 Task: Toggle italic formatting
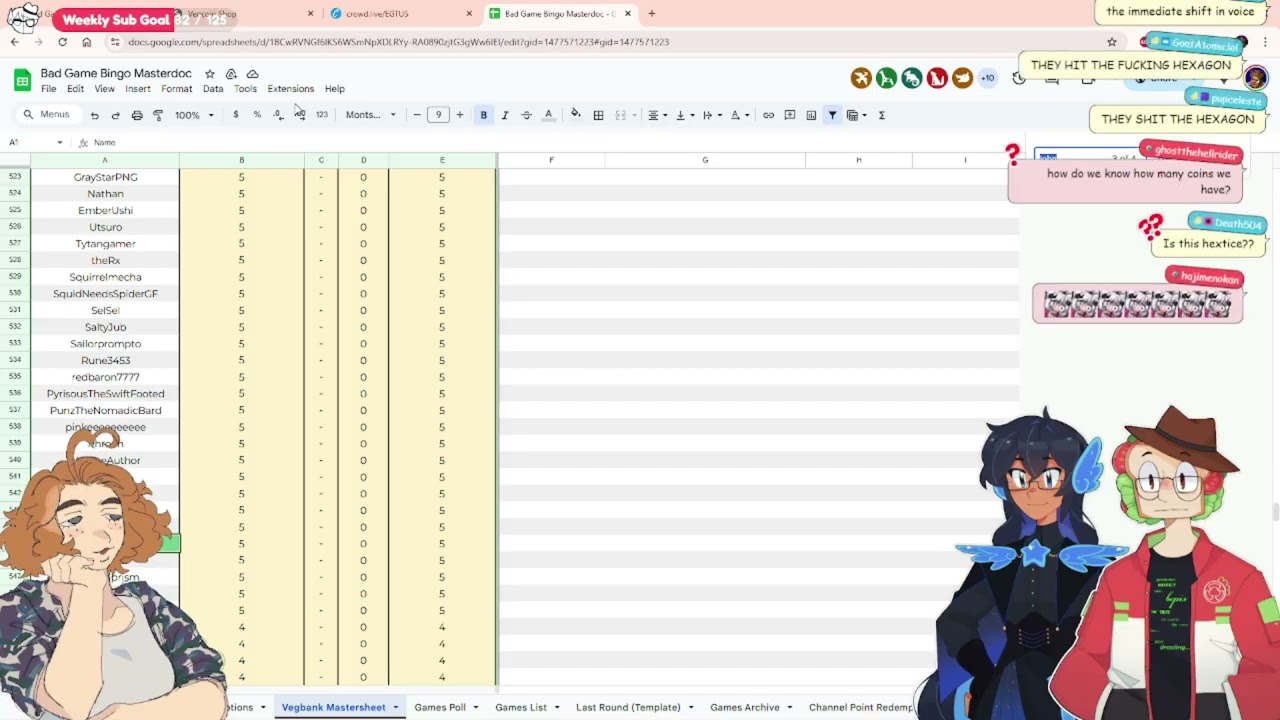(x=505, y=115)
